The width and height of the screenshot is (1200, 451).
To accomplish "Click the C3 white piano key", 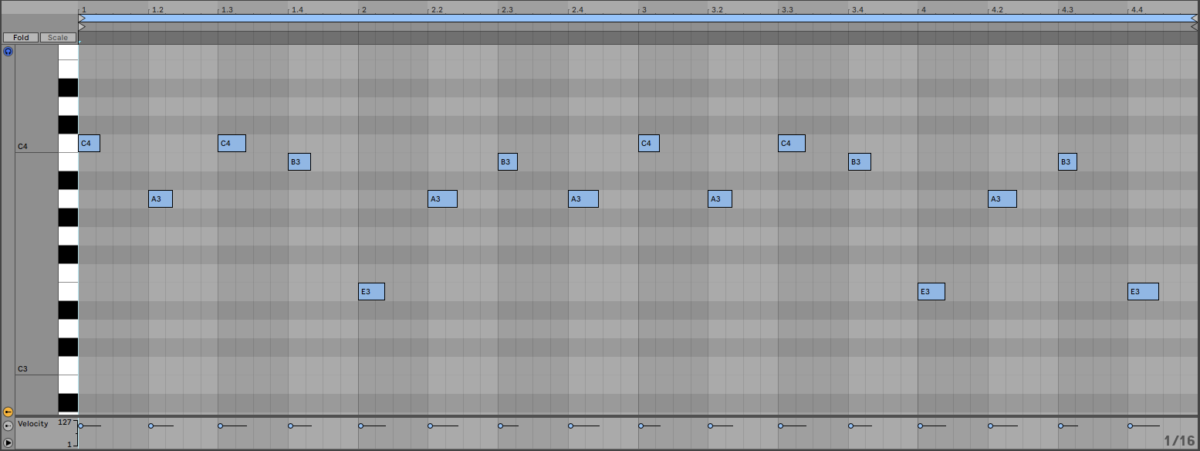I will (x=68, y=366).
